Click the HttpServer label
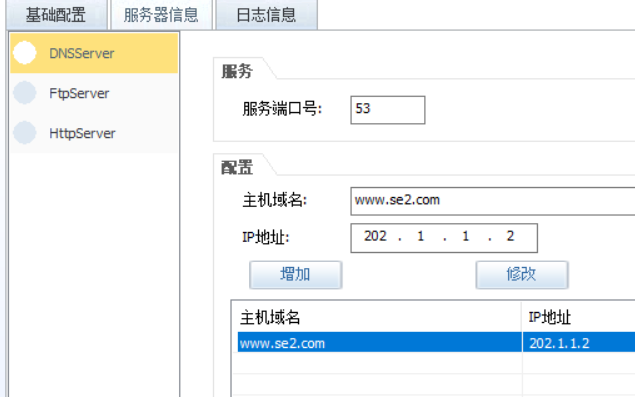 coord(82,133)
